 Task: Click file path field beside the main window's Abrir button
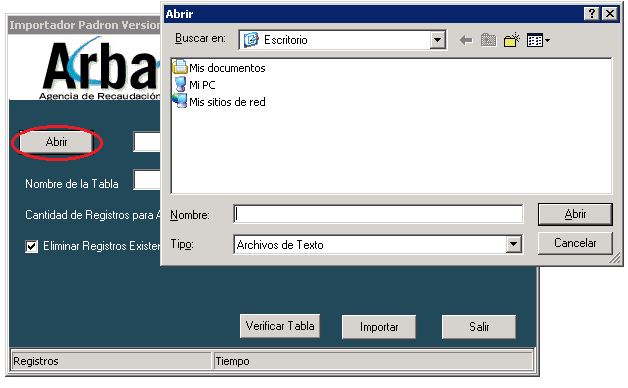pyautogui.click(x=147, y=142)
